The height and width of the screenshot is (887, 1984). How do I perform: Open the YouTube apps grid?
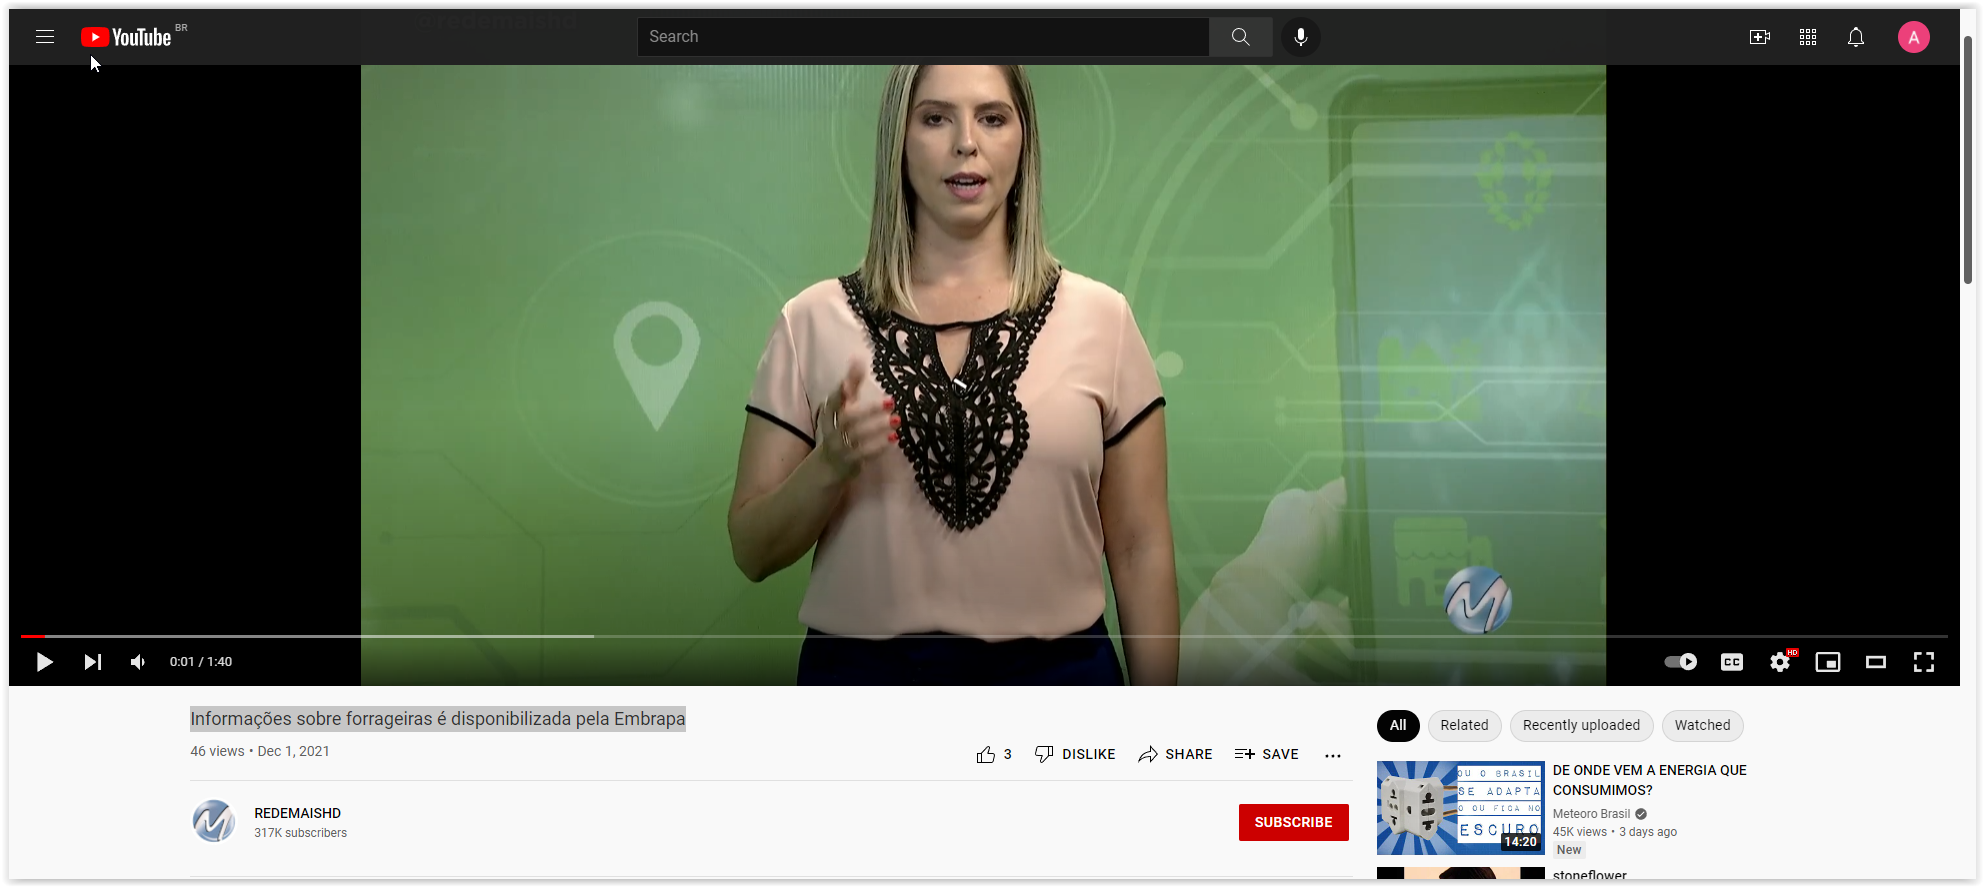click(1808, 37)
